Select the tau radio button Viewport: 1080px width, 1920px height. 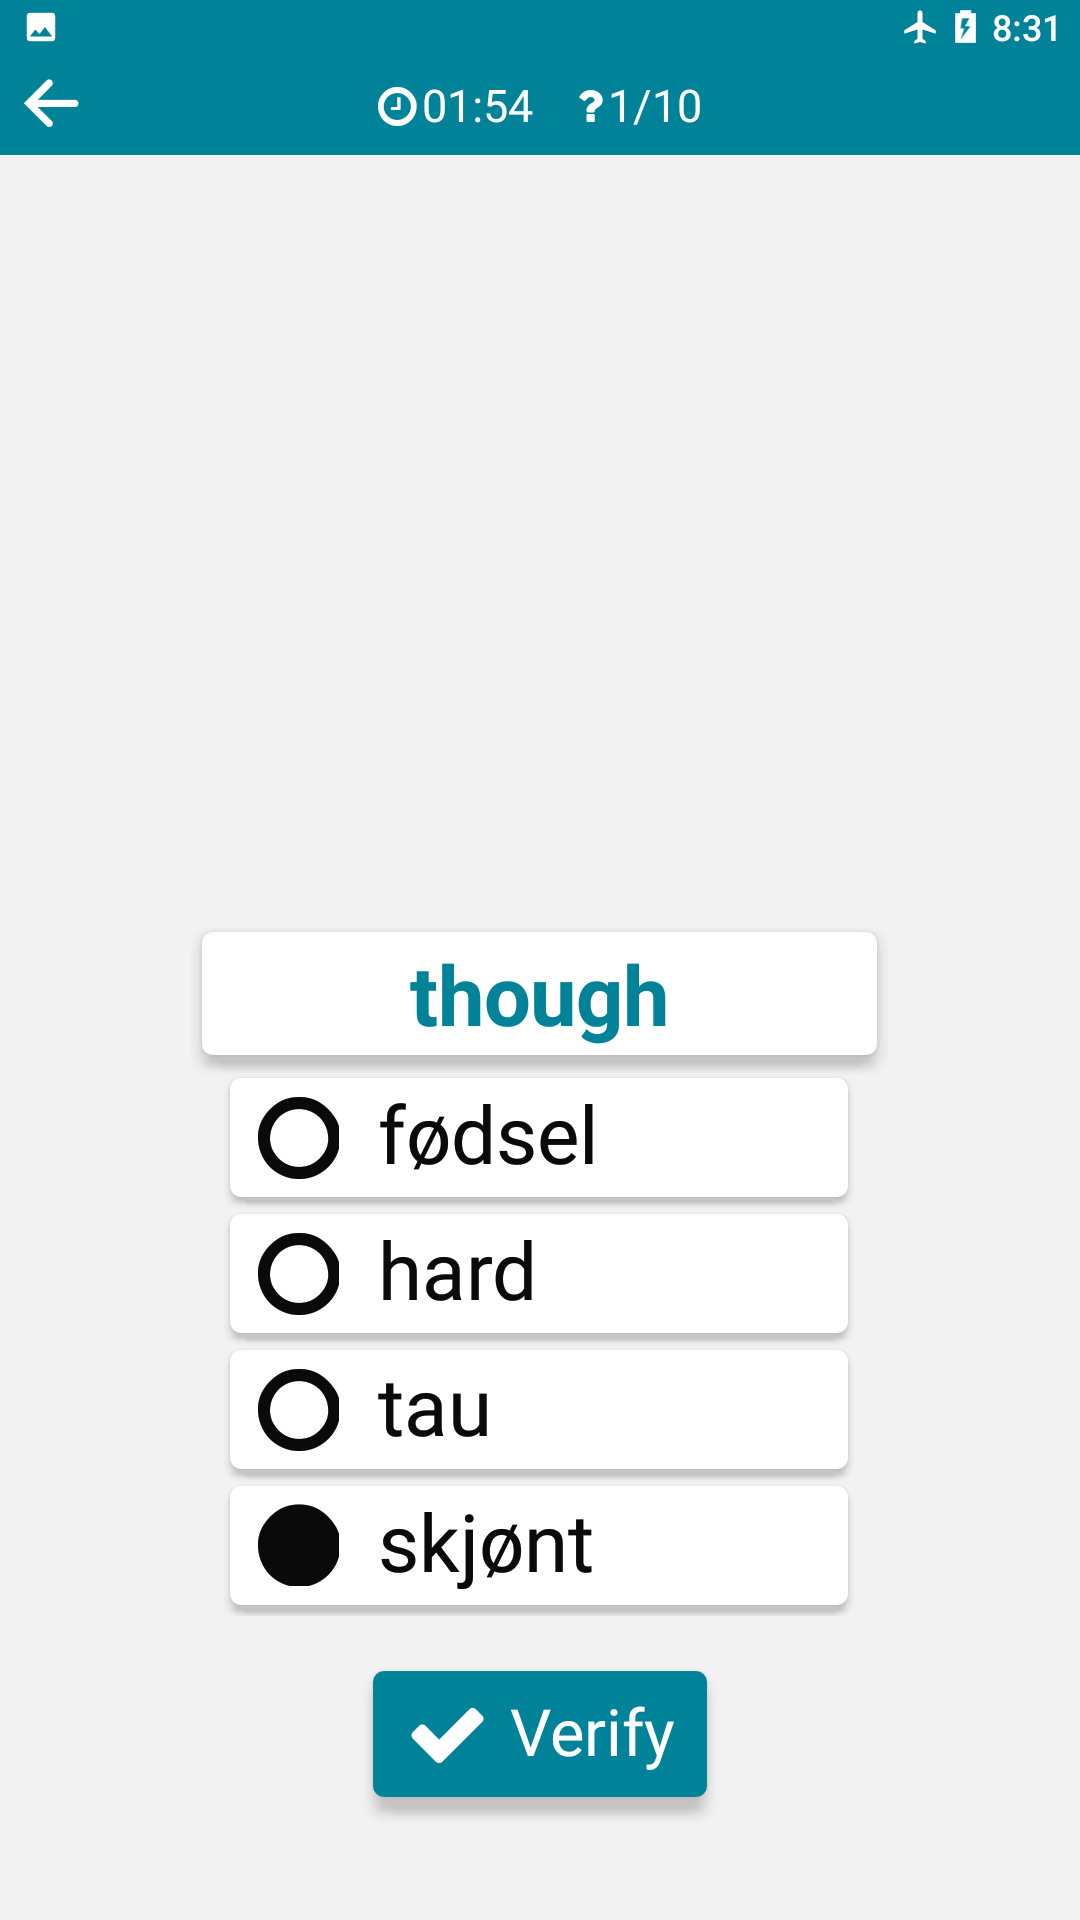(x=299, y=1410)
